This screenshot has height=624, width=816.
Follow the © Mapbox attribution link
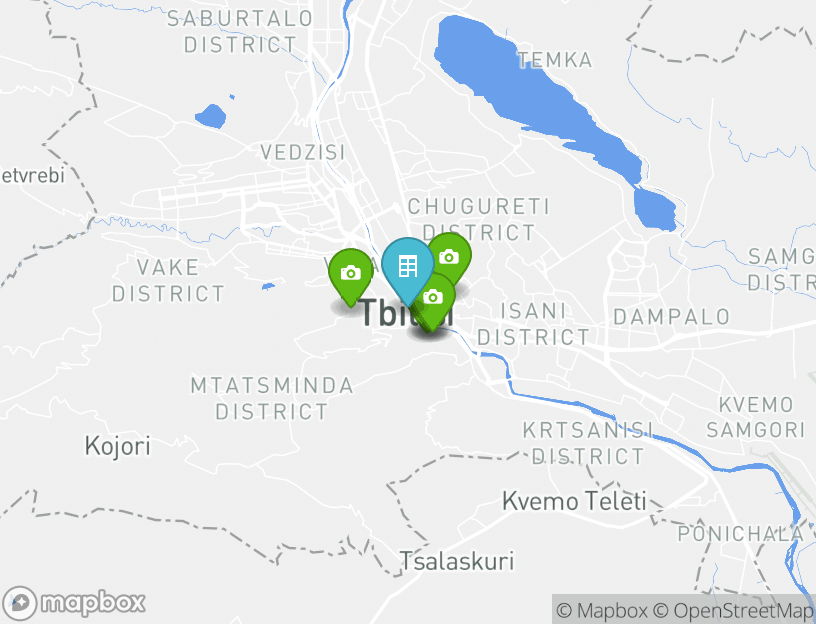[x=602, y=610]
